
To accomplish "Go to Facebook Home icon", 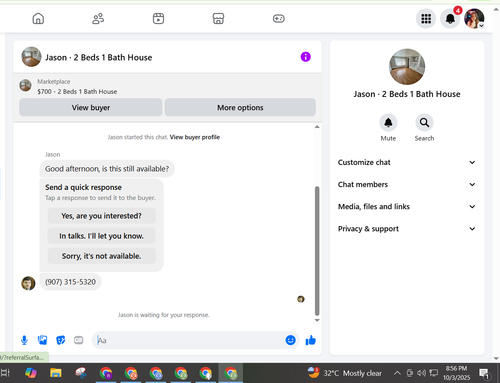I will click(x=38, y=19).
